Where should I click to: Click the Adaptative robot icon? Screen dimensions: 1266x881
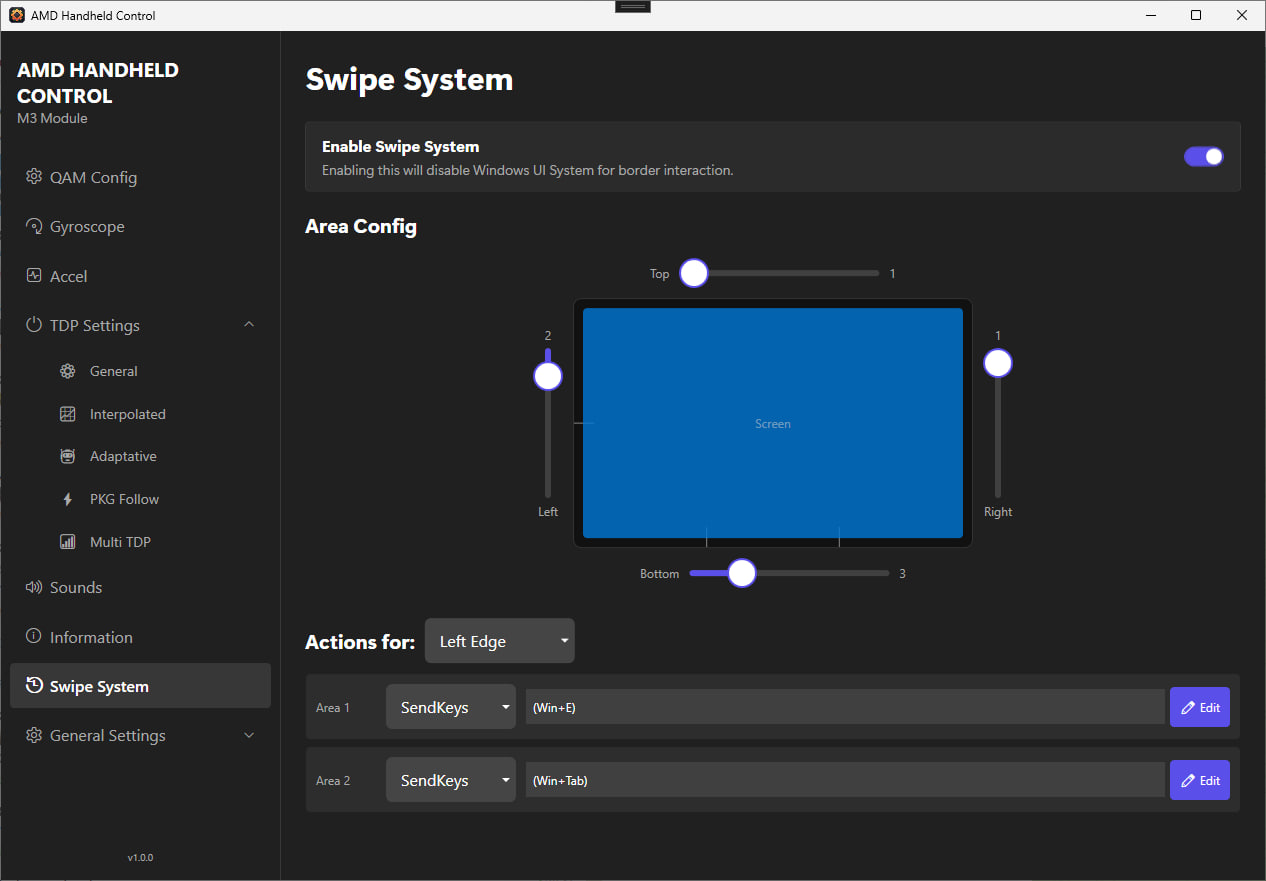click(68, 456)
